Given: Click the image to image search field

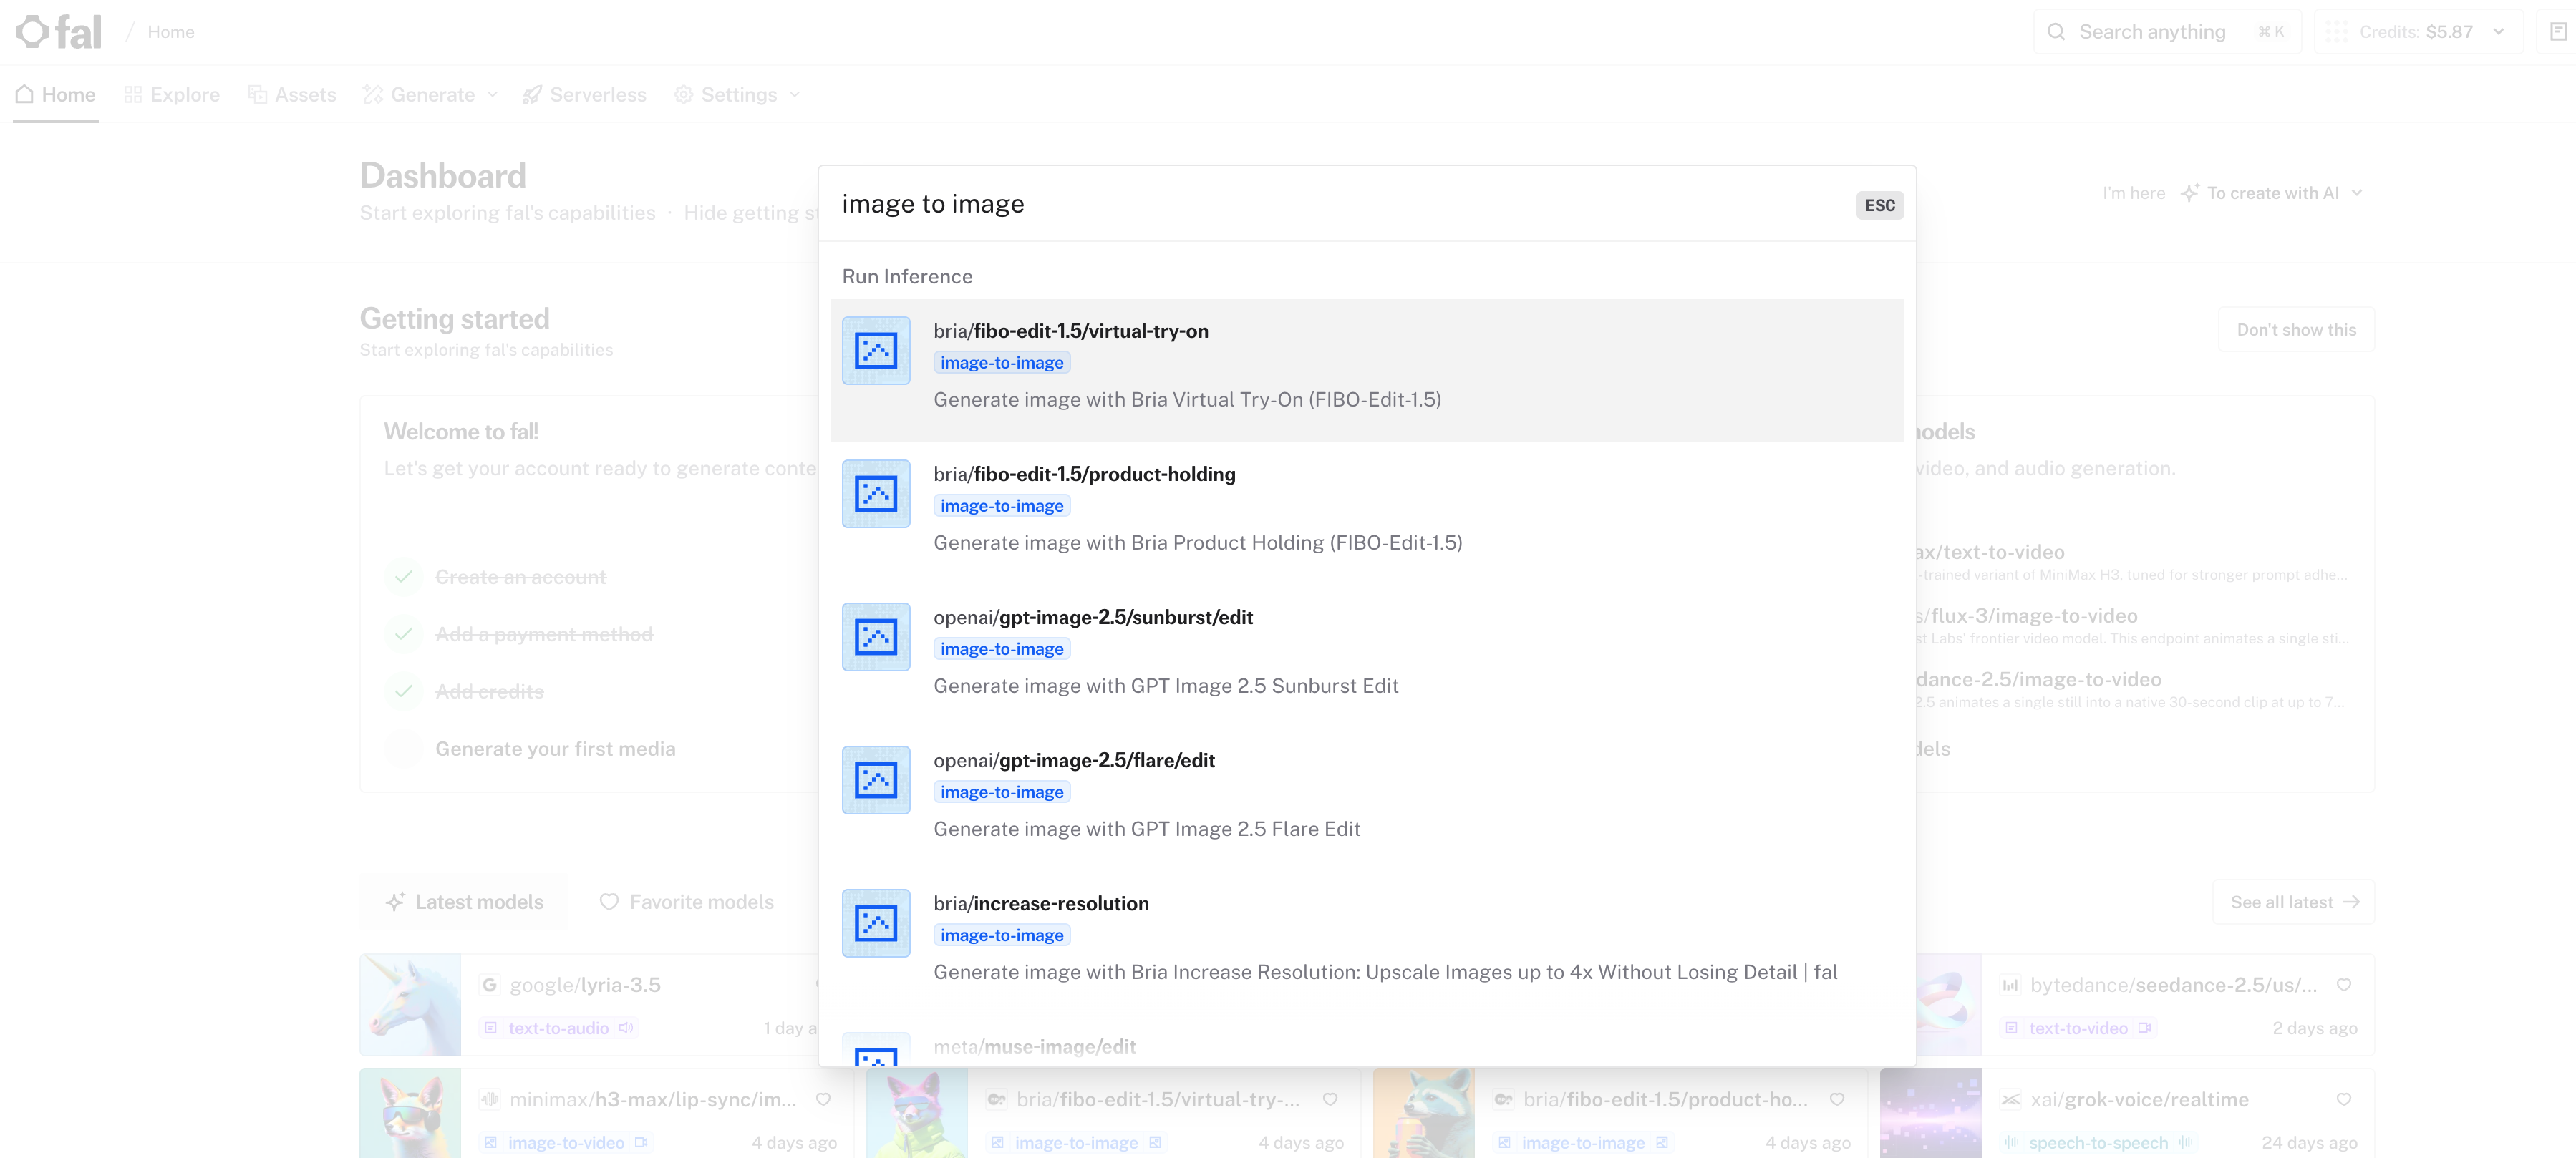Looking at the screenshot, I should pyautogui.click(x=1340, y=204).
